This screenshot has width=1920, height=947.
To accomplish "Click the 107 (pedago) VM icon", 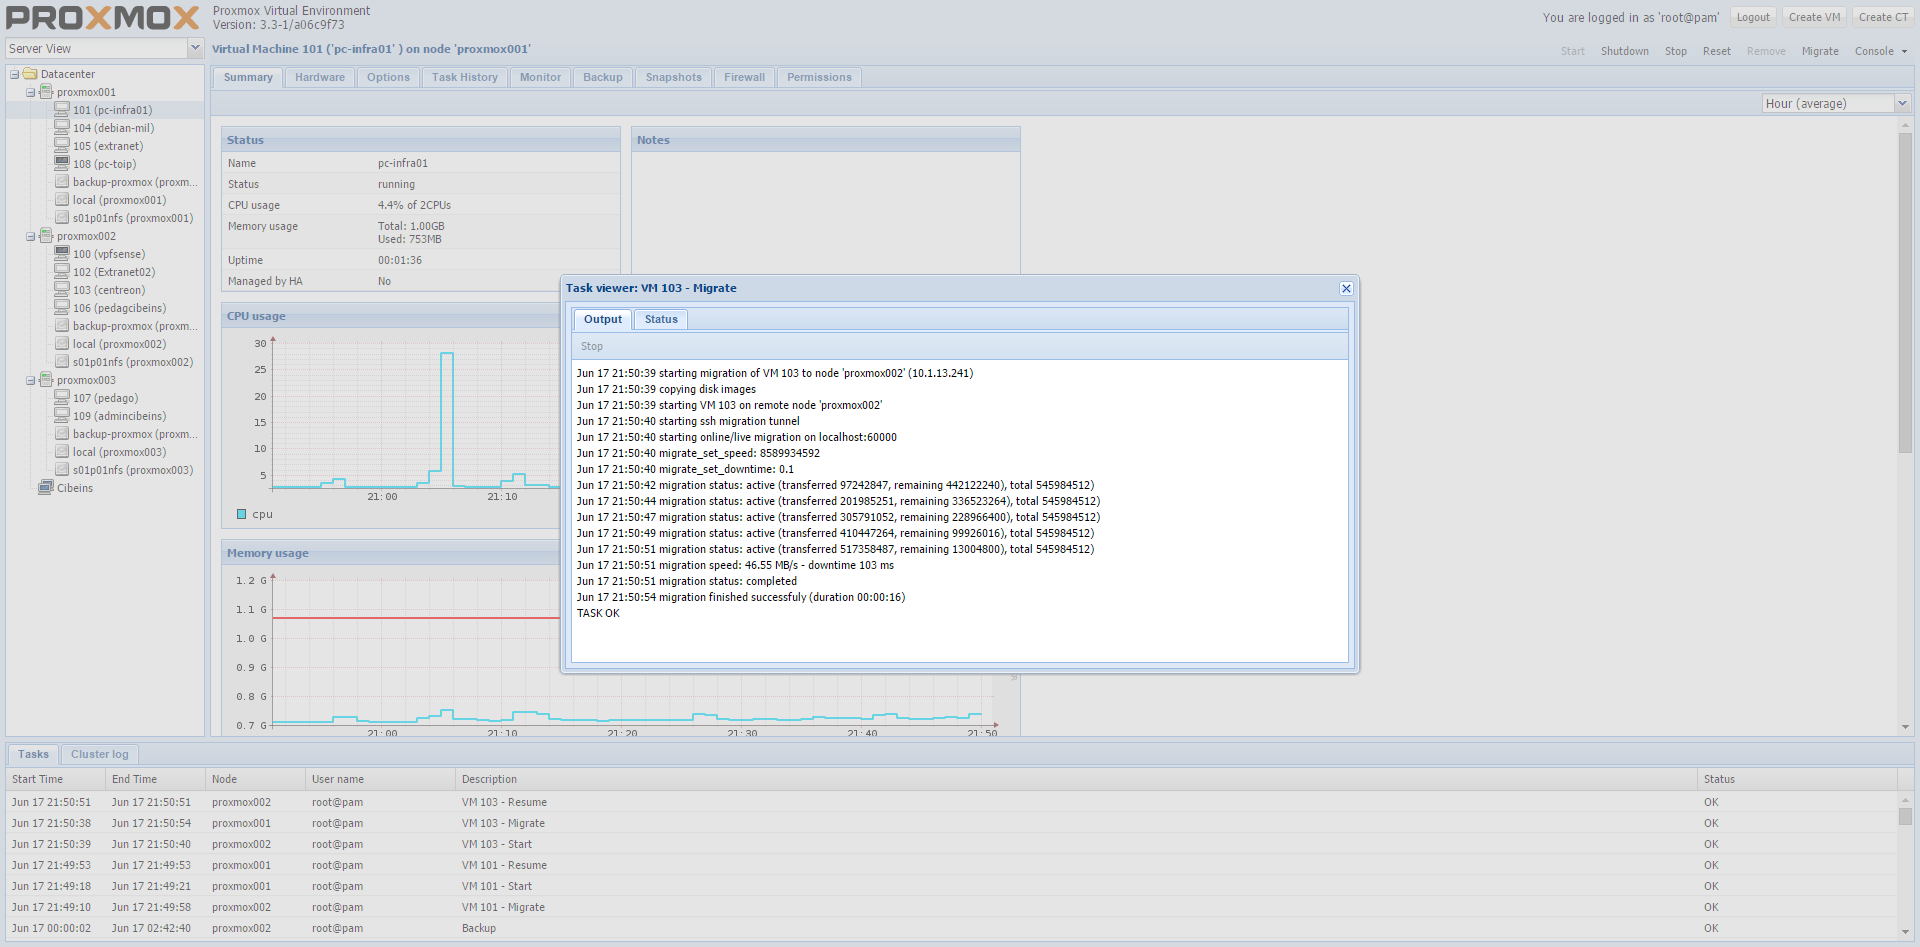I will [62, 398].
